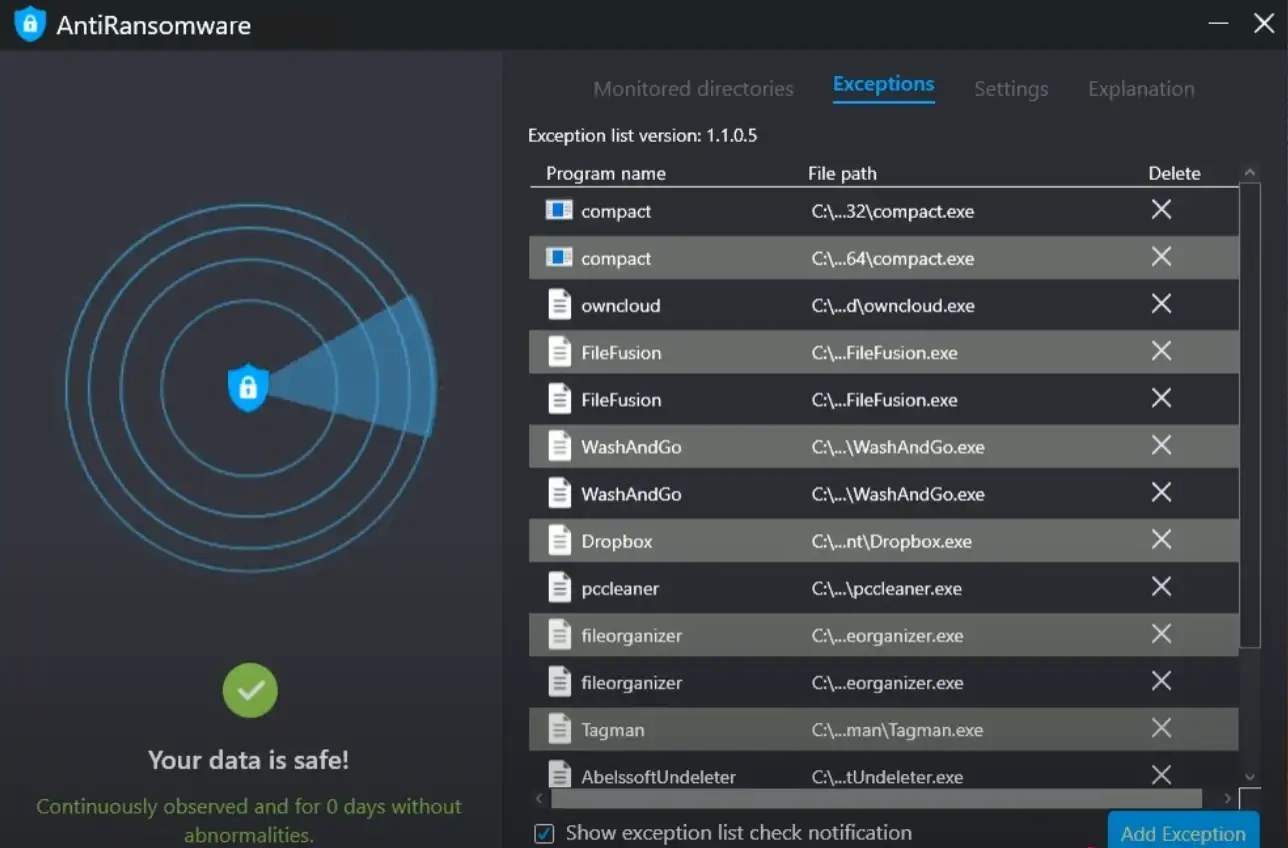Toggle Show exception list check notification

pos(545,833)
